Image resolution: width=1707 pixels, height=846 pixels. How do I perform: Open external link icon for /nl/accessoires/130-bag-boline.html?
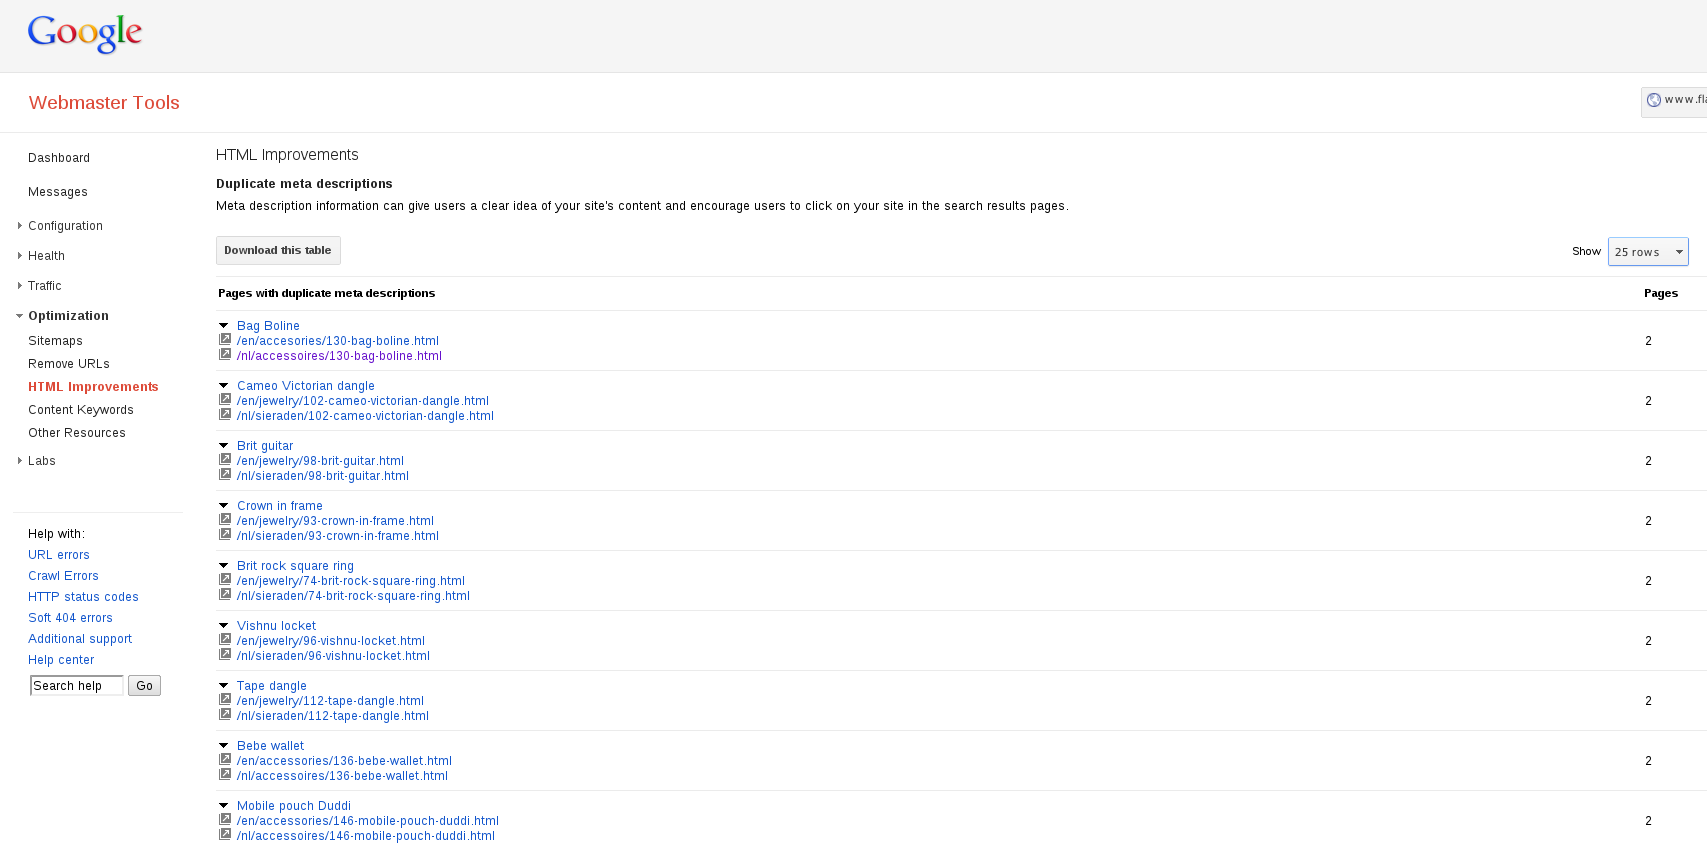pyautogui.click(x=225, y=355)
